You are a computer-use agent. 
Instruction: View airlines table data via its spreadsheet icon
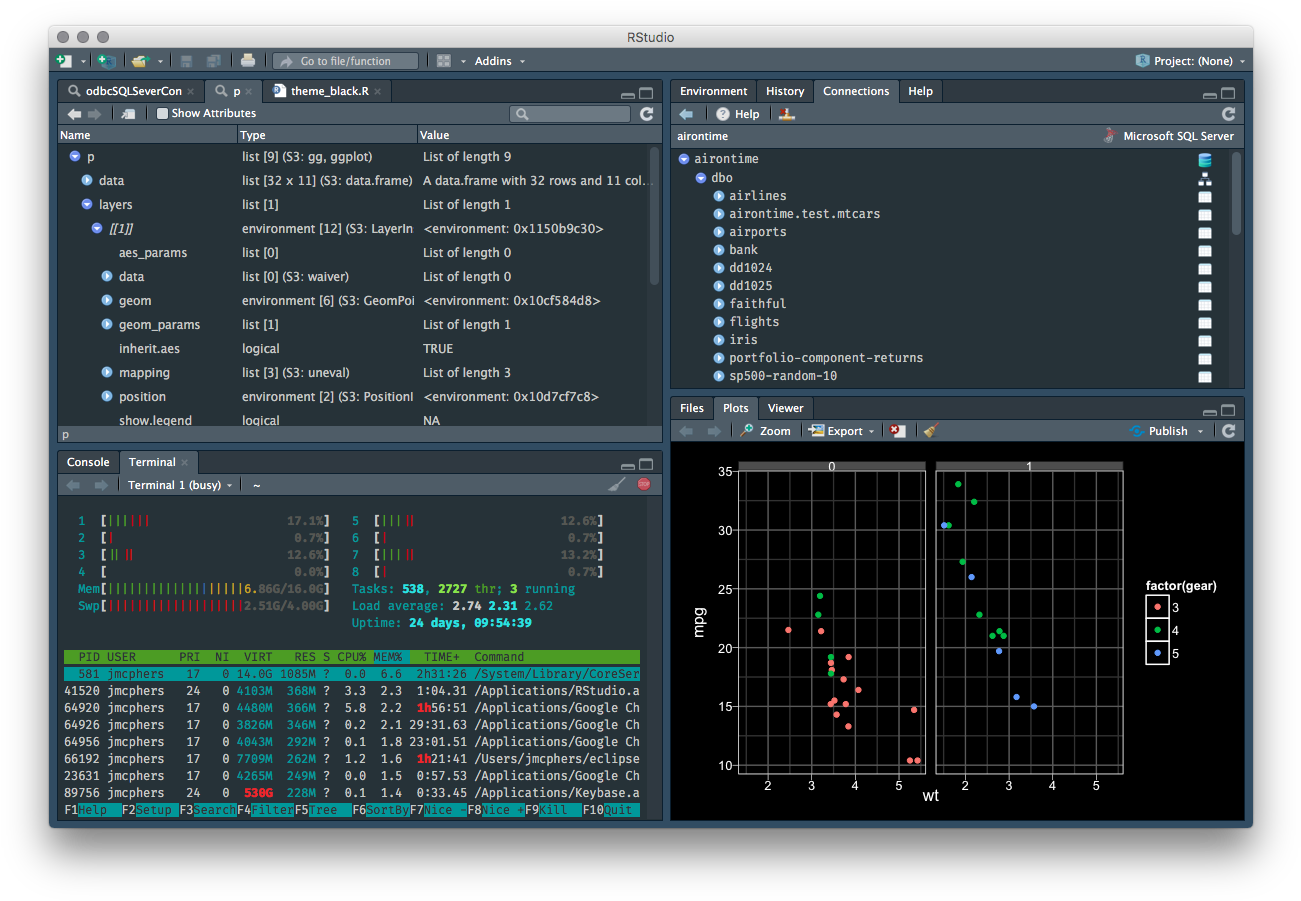pos(1204,195)
